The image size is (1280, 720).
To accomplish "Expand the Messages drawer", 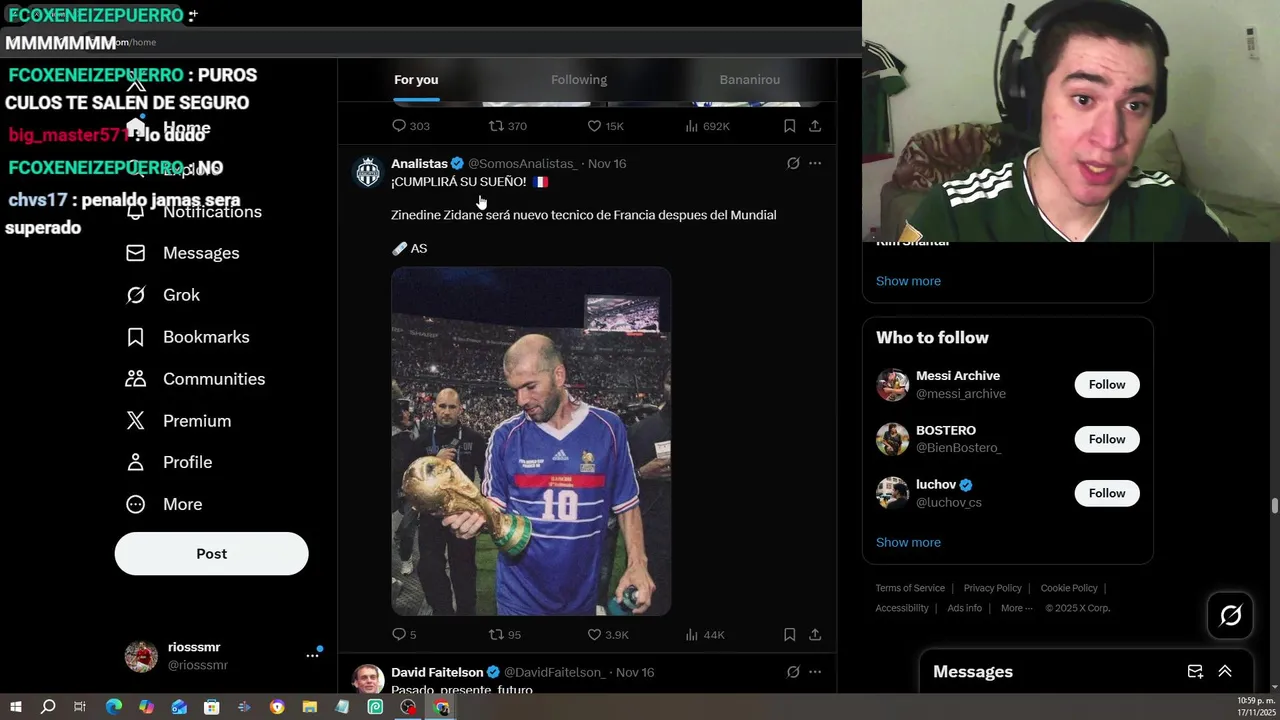I will pos(1225,672).
